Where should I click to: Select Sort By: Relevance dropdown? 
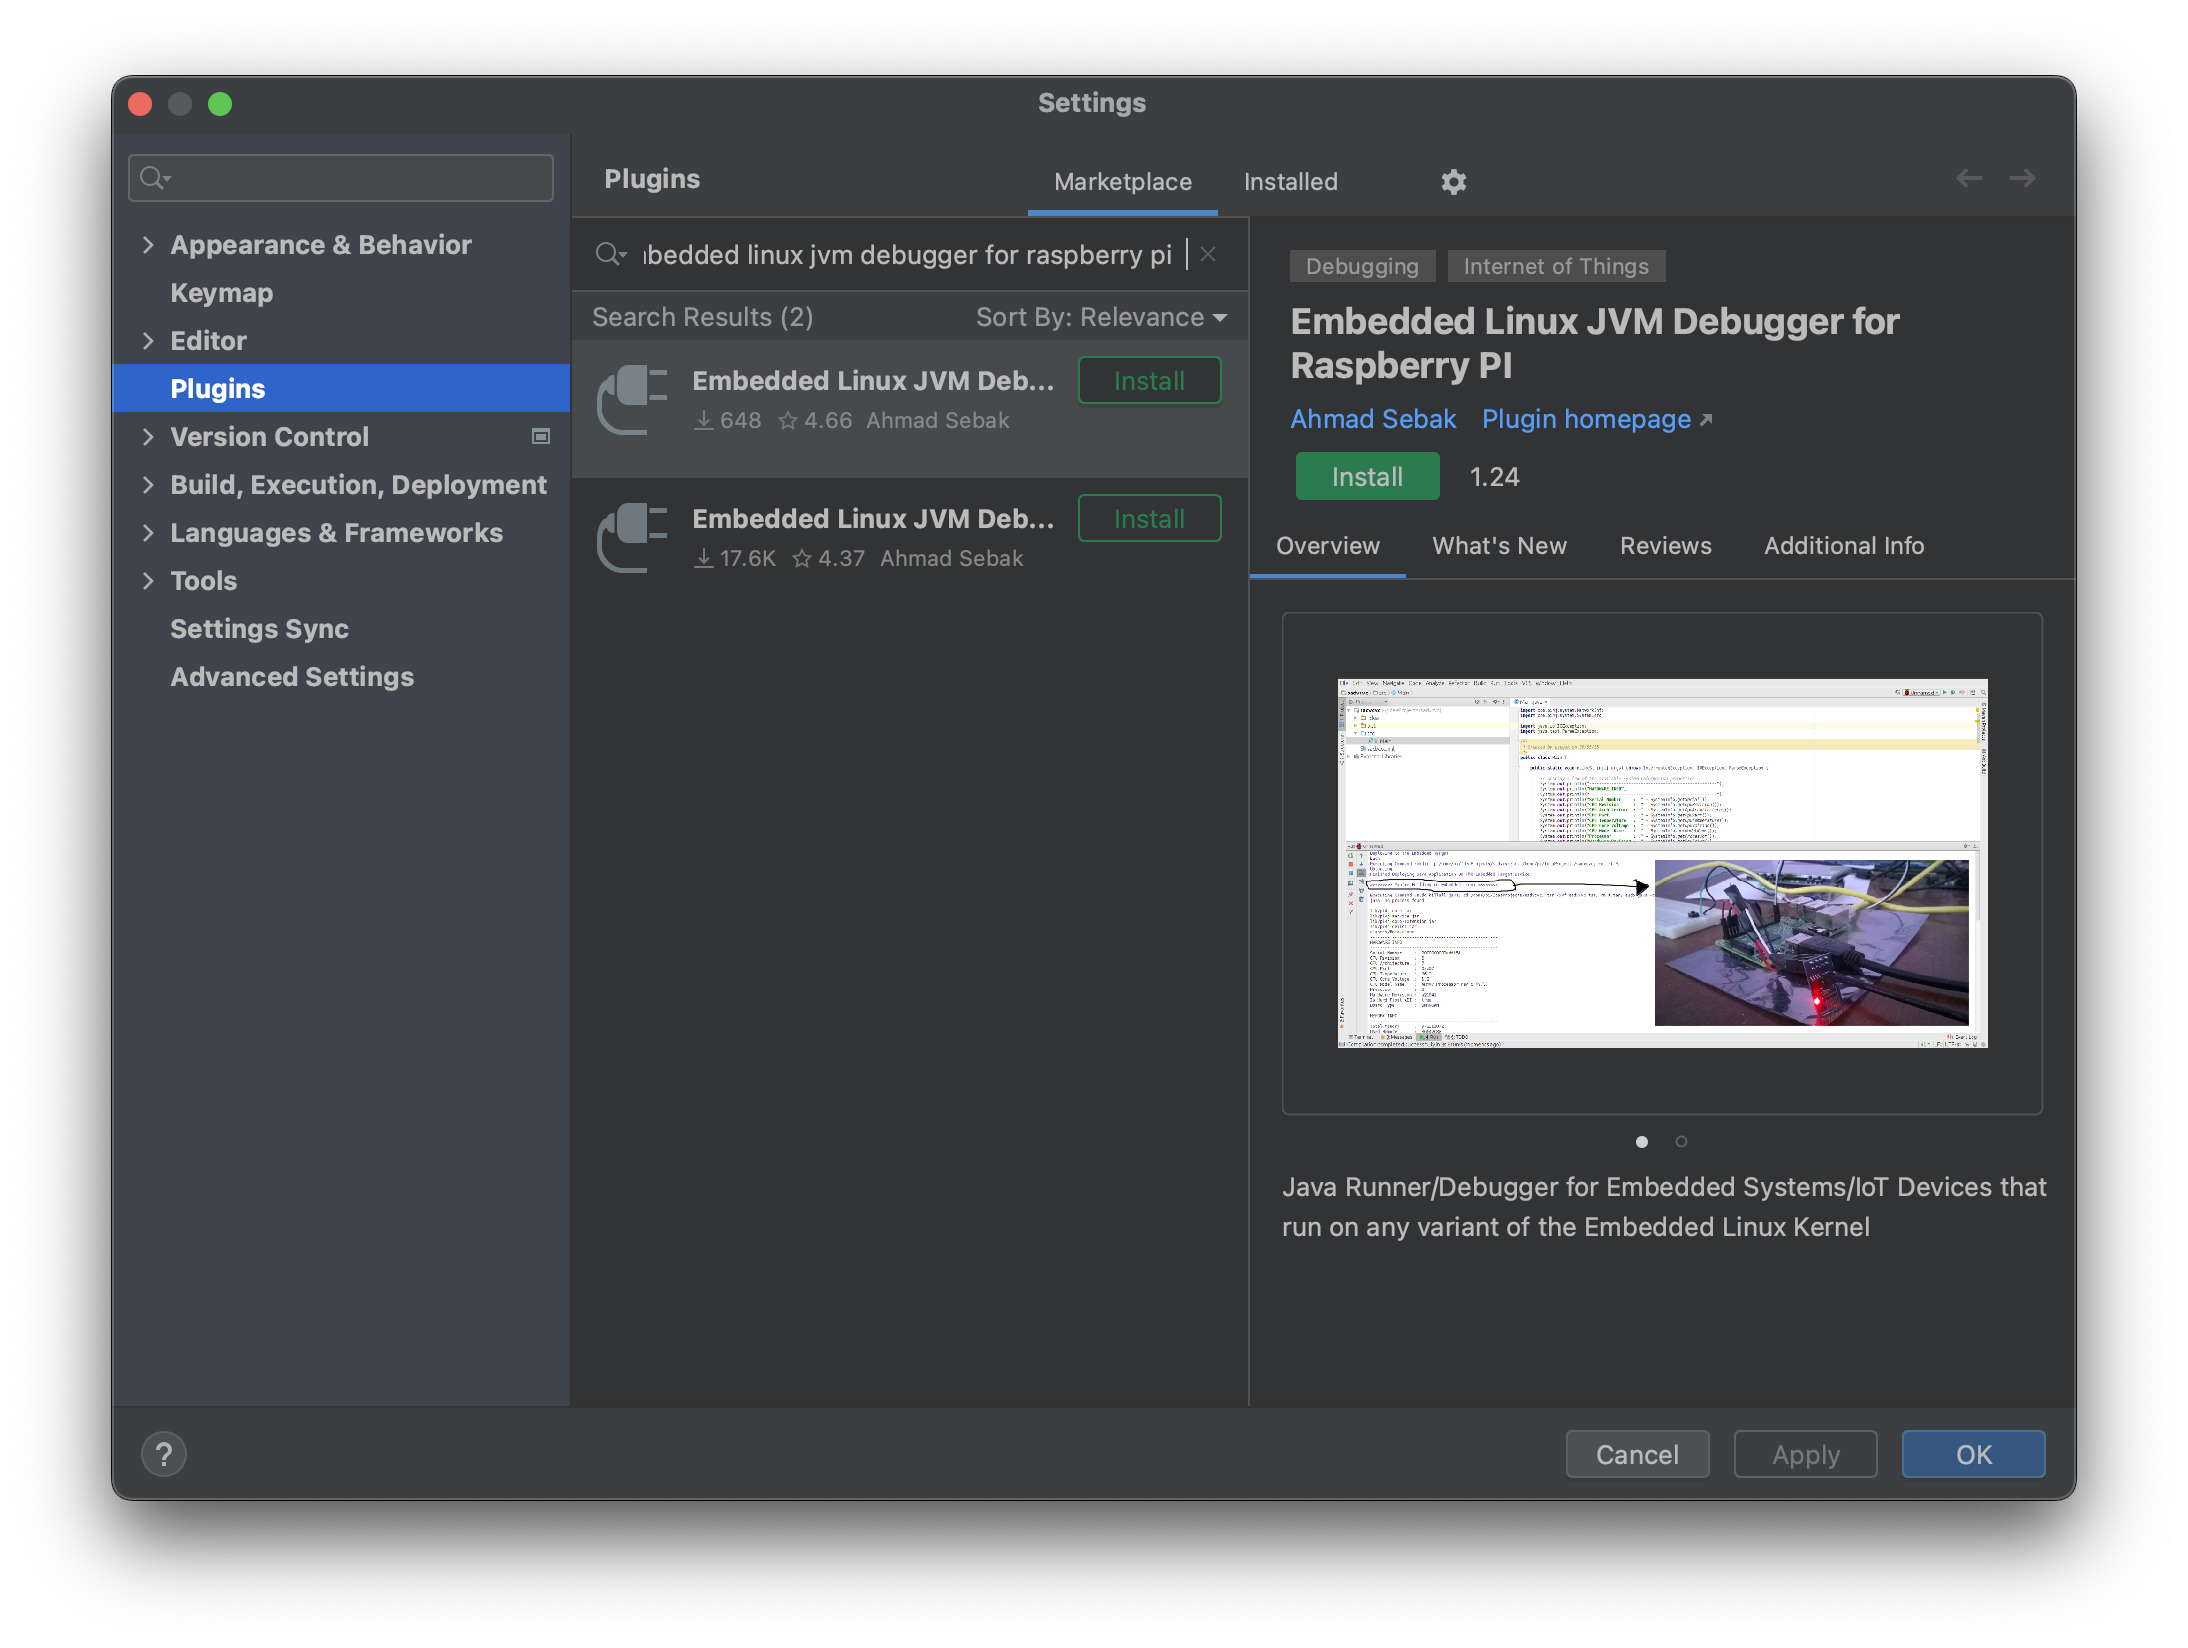(x=1097, y=317)
